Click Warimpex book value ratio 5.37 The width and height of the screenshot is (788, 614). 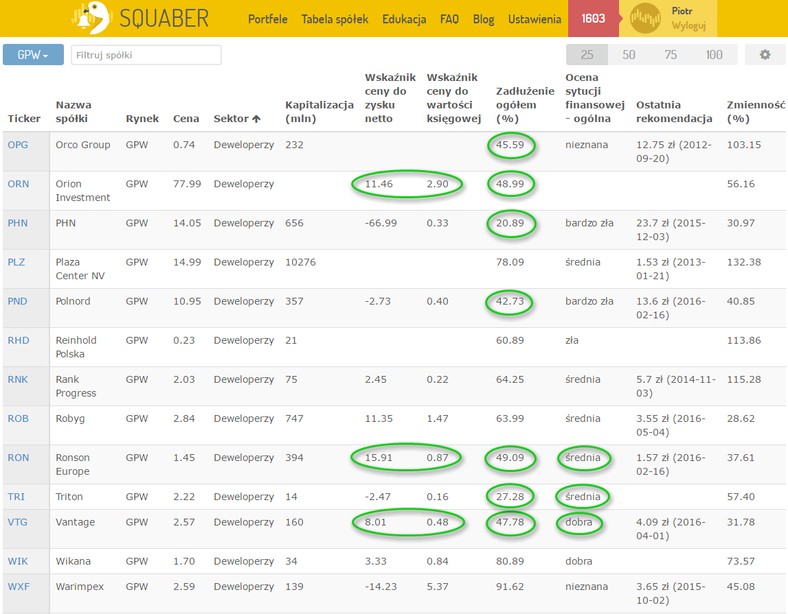[x=437, y=586]
